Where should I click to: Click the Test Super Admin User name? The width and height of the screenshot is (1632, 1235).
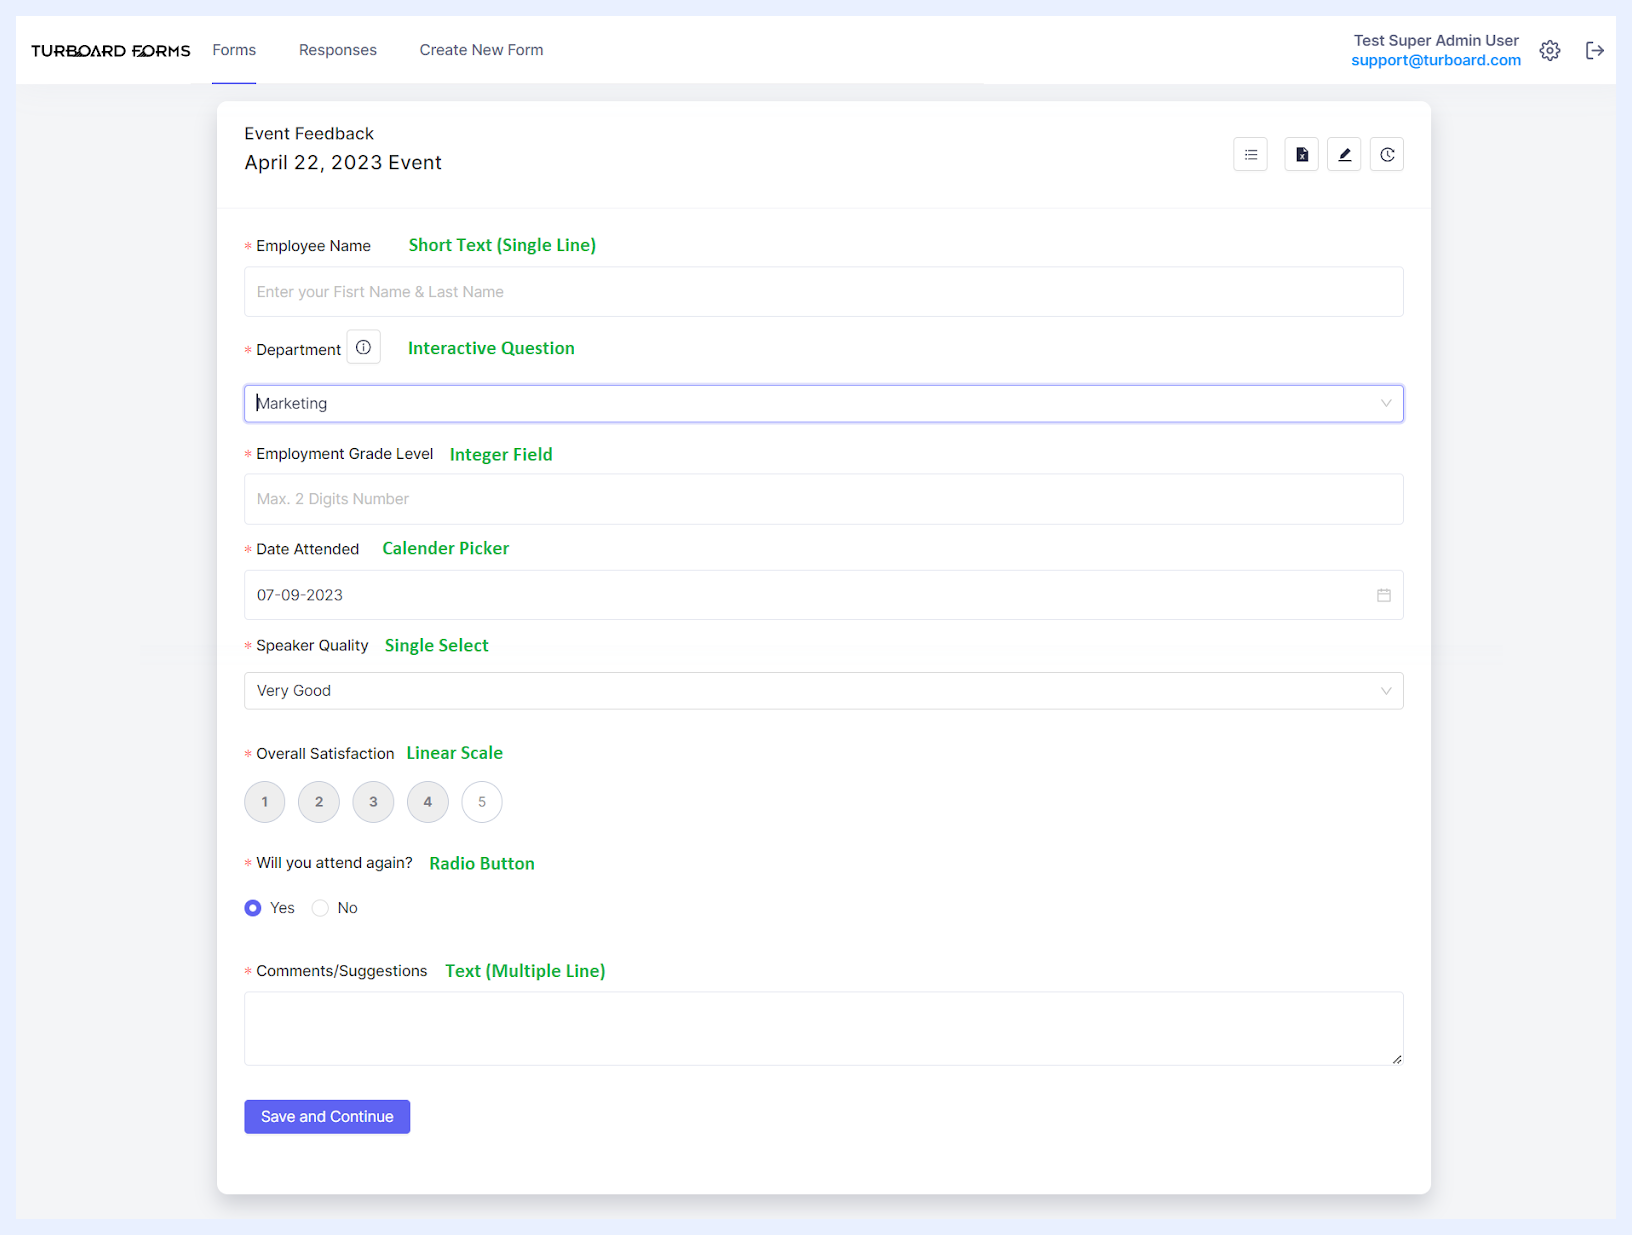click(1436, 41)
